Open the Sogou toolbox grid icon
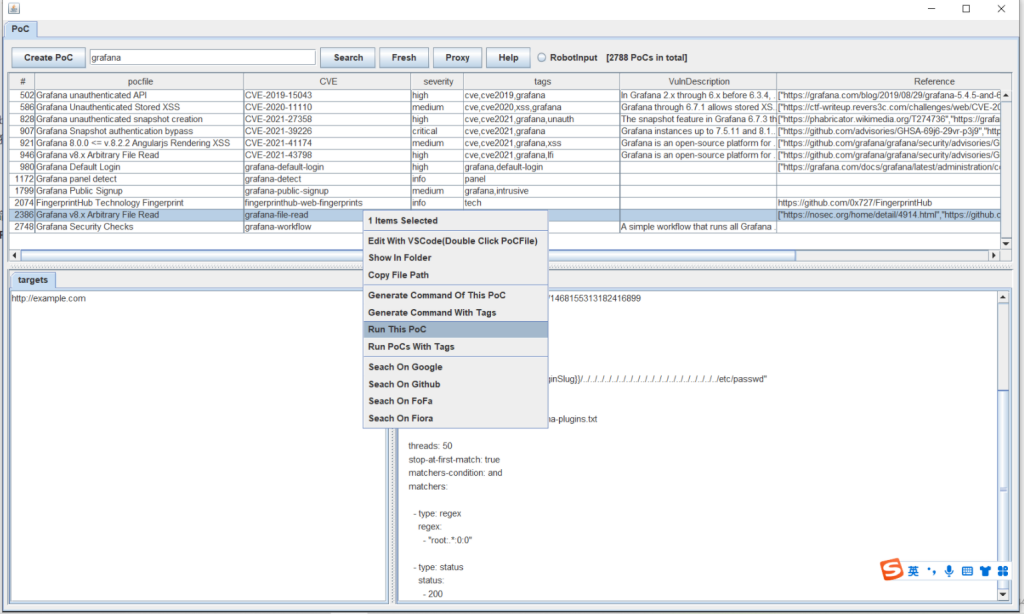Viewport: 1024px width, 614px height. [1002, 571]
